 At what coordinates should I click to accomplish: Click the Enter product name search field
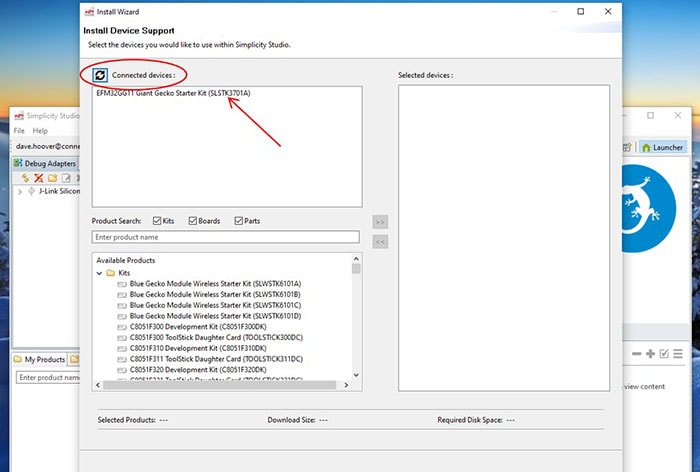(225, 237)
